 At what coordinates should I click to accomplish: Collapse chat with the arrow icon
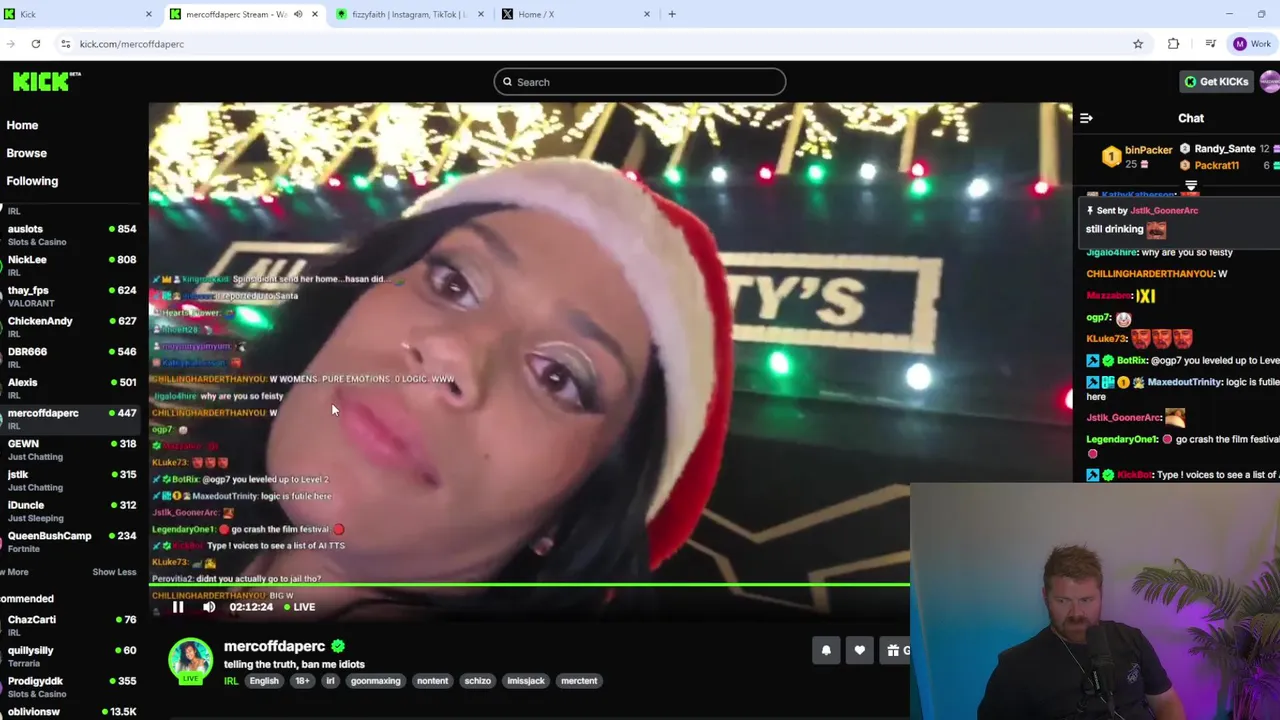1086,118
